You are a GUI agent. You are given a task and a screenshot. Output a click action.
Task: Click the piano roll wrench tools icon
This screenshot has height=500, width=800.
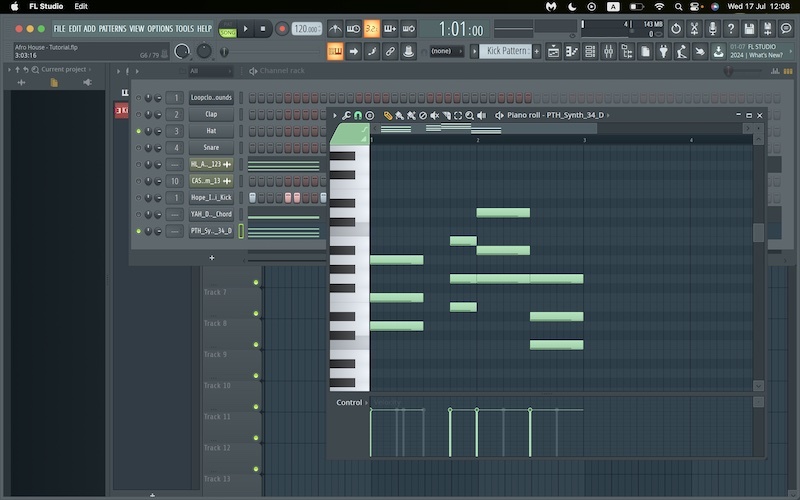[x=346, y=116]
